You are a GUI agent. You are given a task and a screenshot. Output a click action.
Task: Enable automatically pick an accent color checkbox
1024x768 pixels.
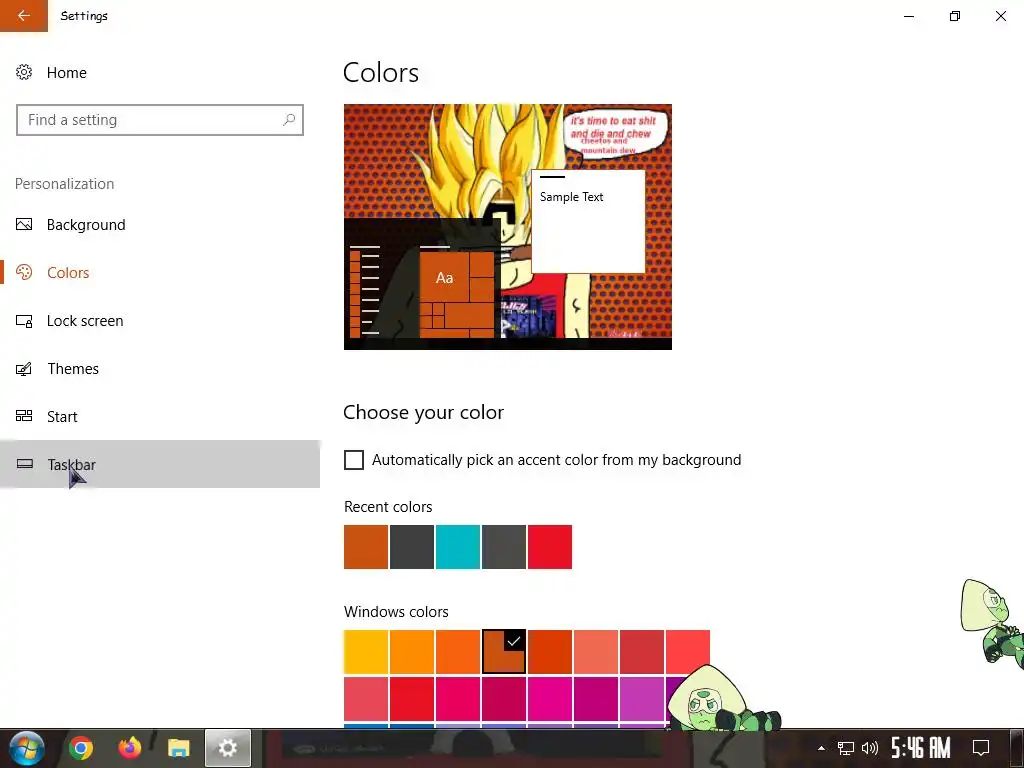pos(354,460)
